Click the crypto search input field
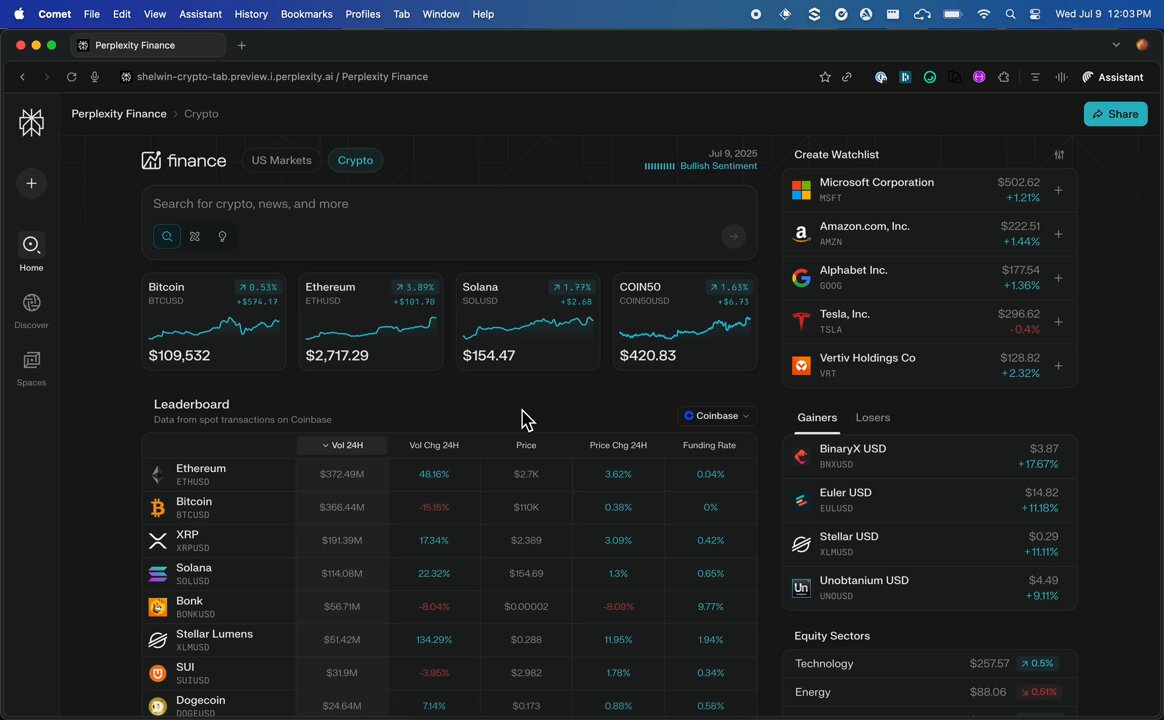1164x720 pixels. [449, 203]
